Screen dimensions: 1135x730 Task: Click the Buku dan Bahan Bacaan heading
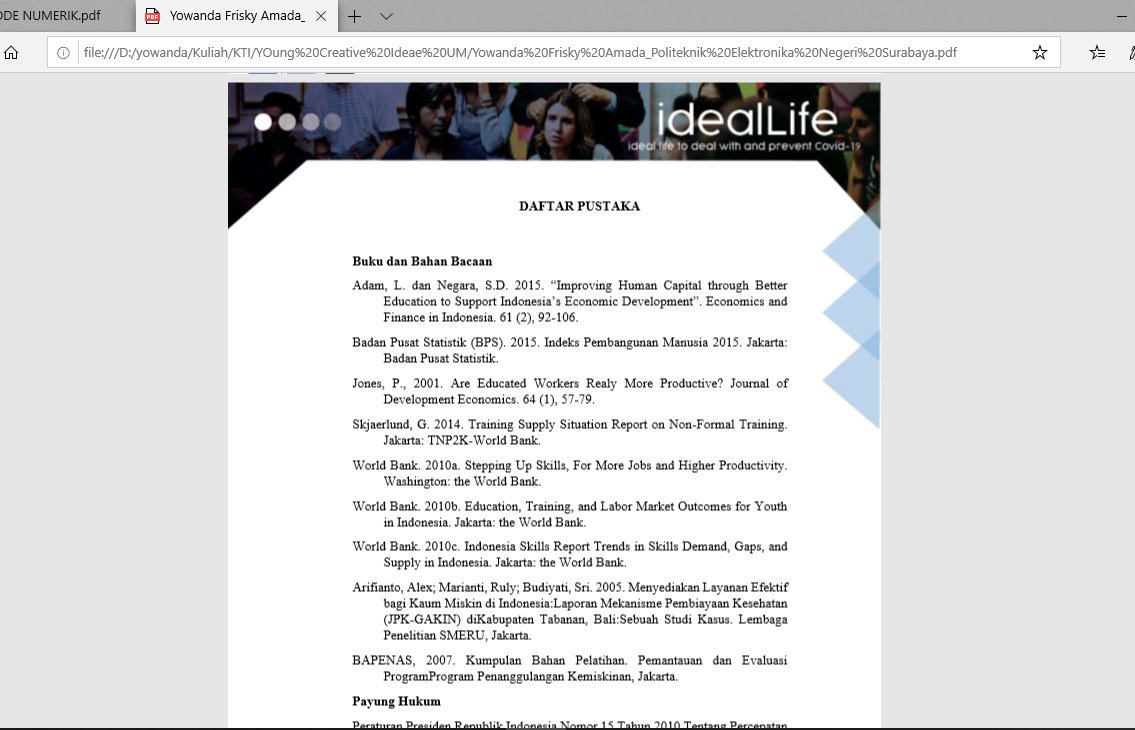pos(422,261)
